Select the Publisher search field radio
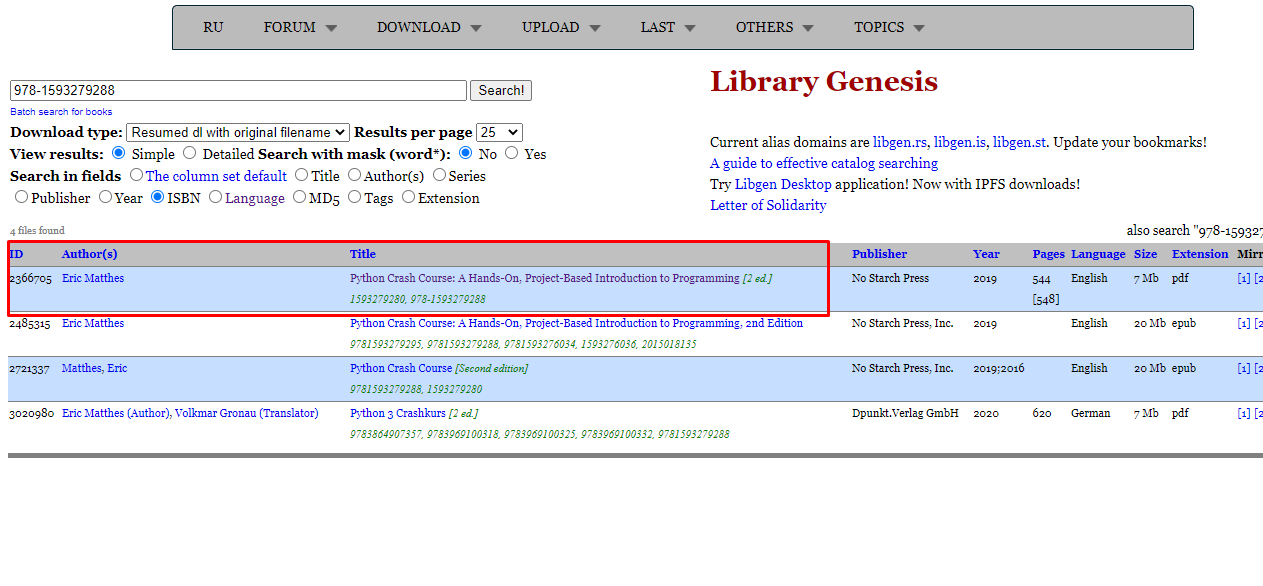Image resolution: width=1263 pixels, height=586 pixels. tap(22, 197)
